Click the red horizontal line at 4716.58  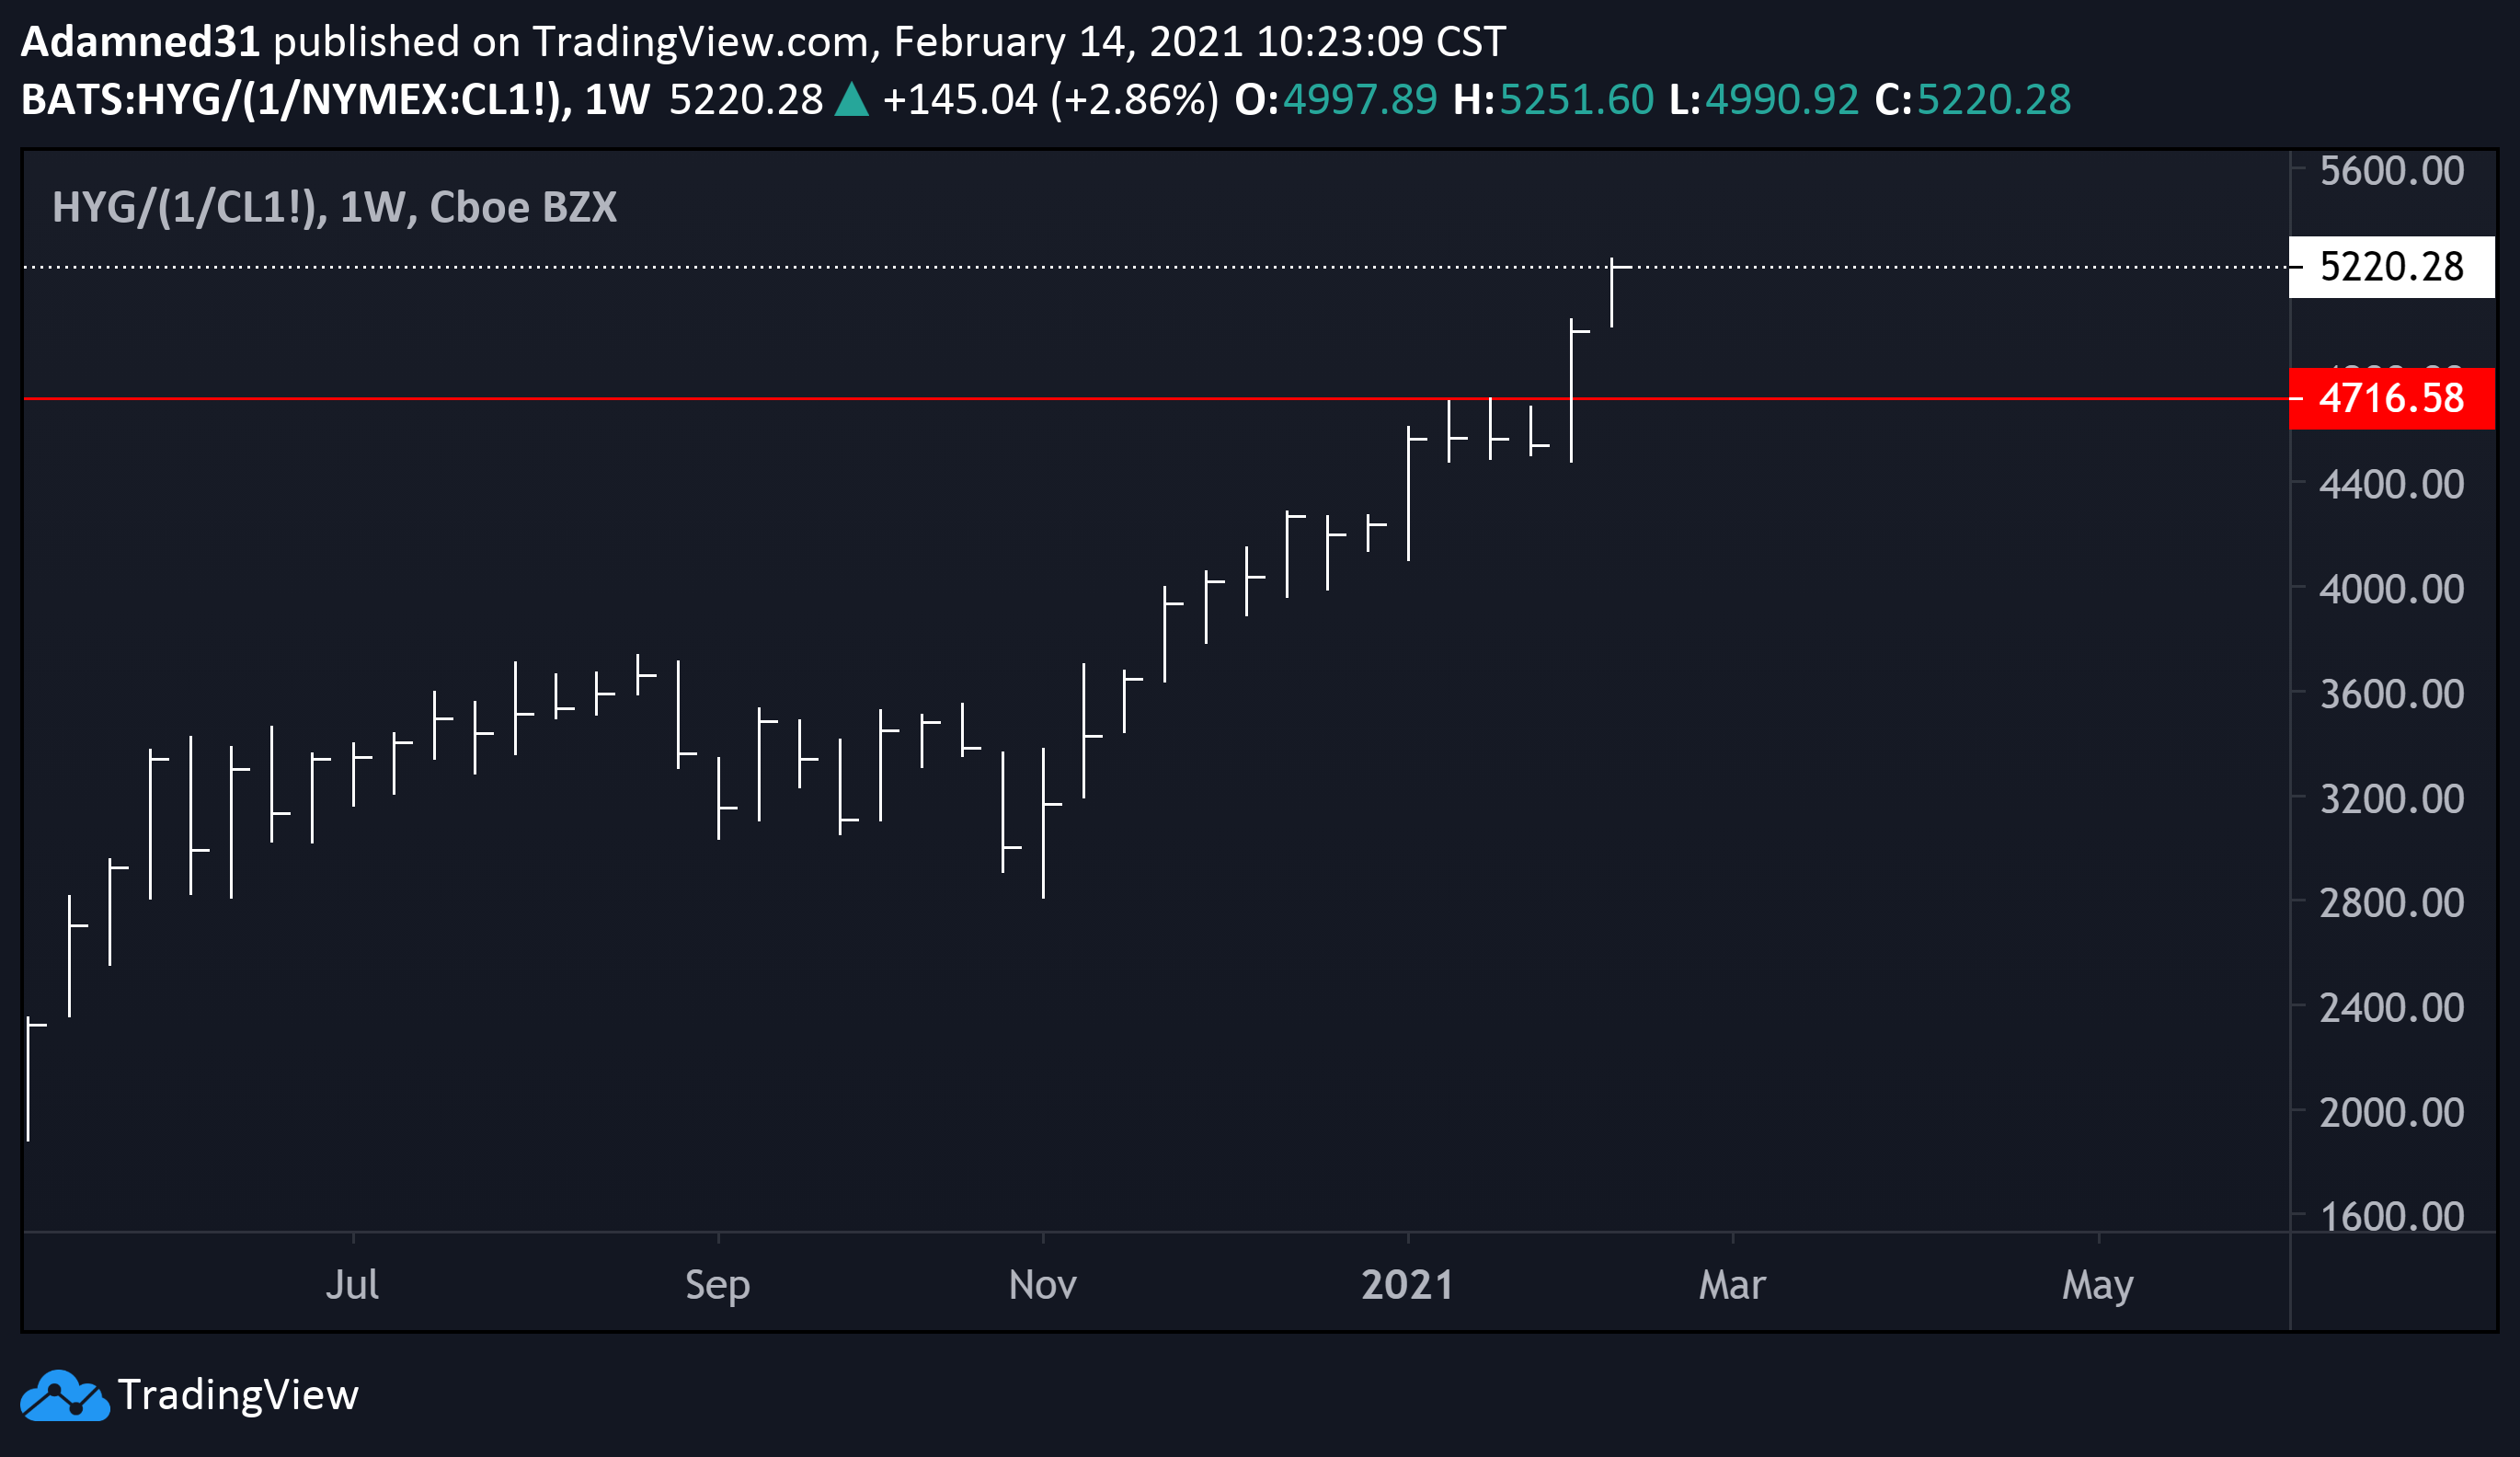pos(1156,399)
